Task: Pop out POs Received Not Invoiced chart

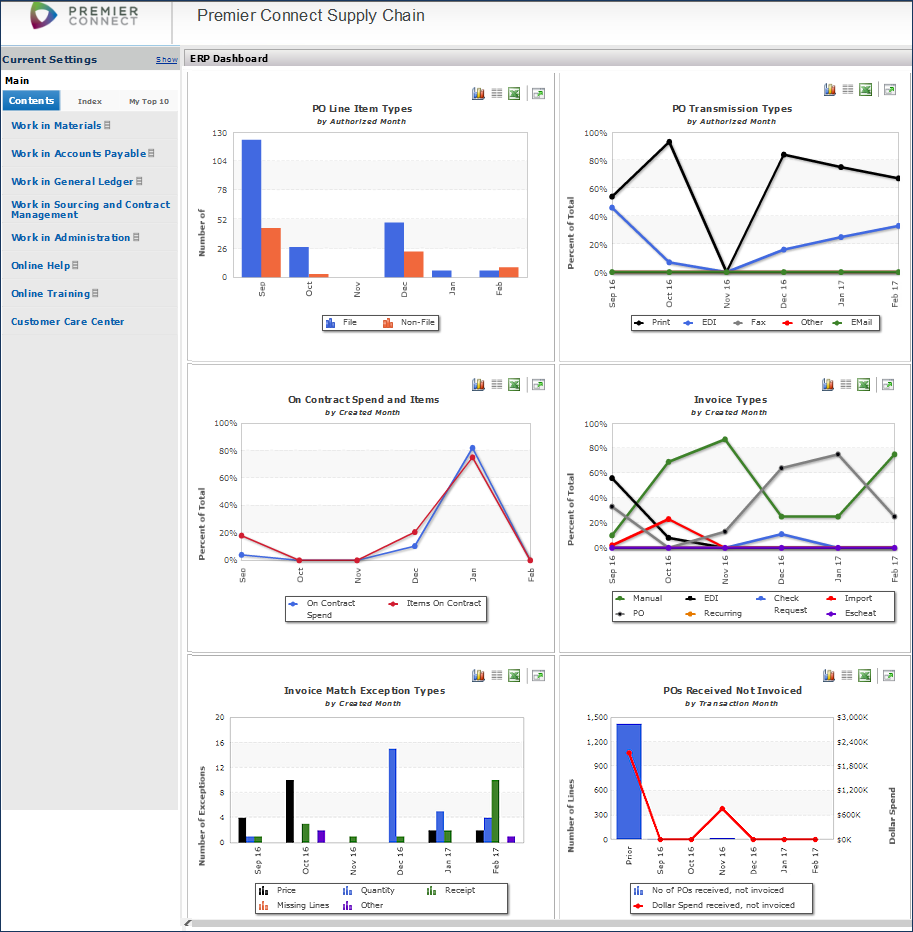Action: click(888, 675)
